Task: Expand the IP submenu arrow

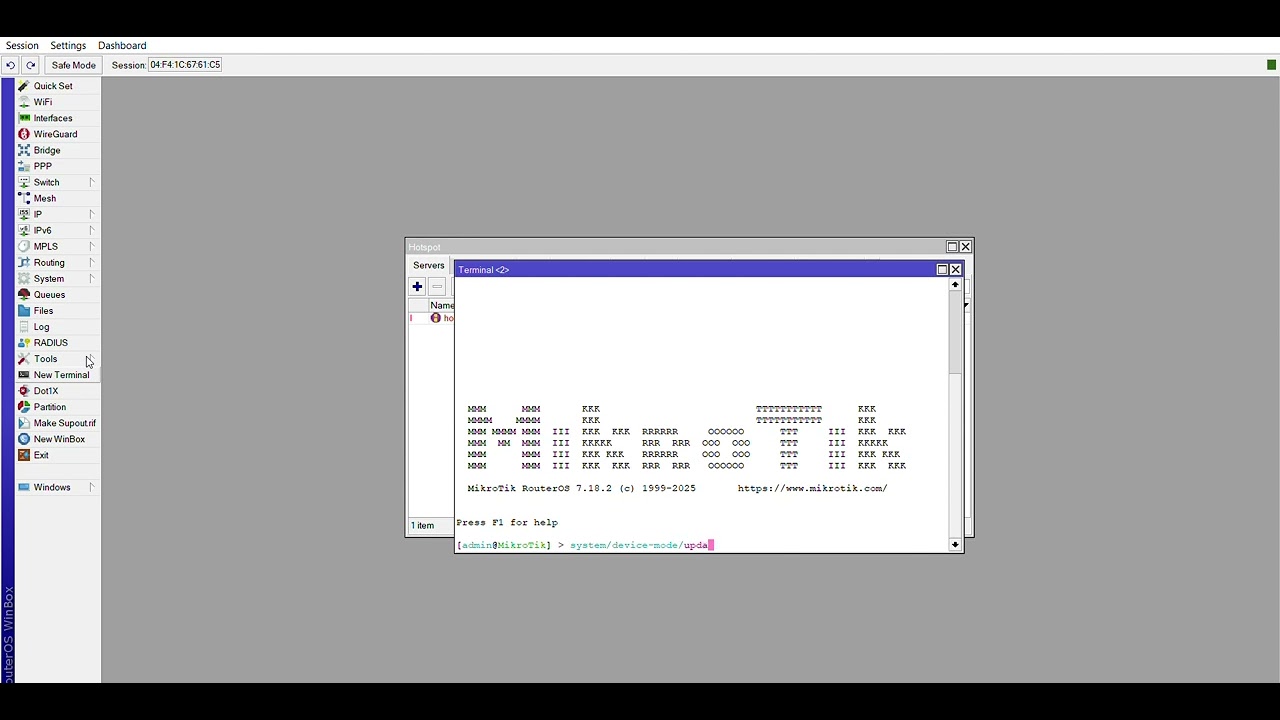Action: (x=91, y=214)
